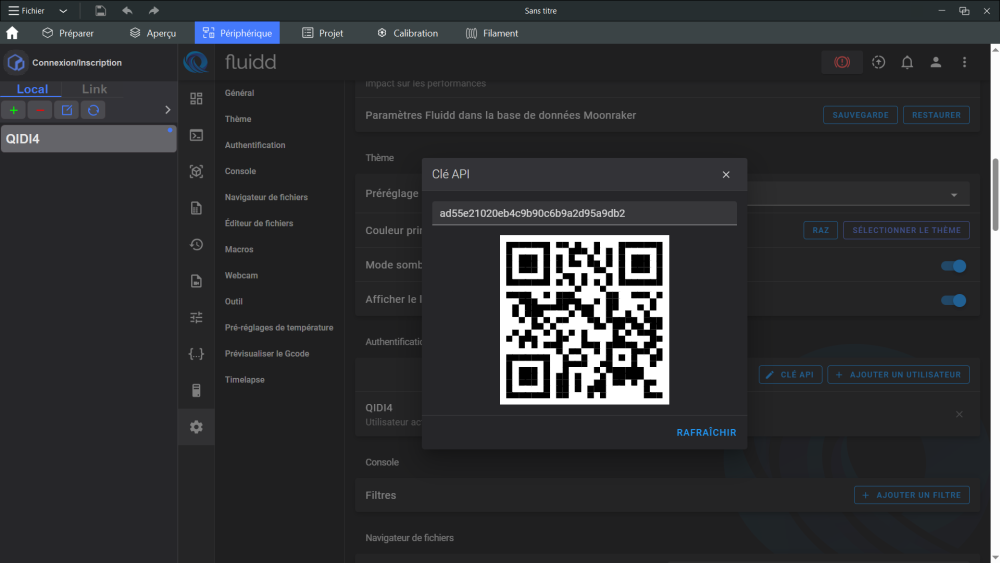Switch to the Link tab
This screenshot has height=563, width=1000.
(x=94, y=89)
